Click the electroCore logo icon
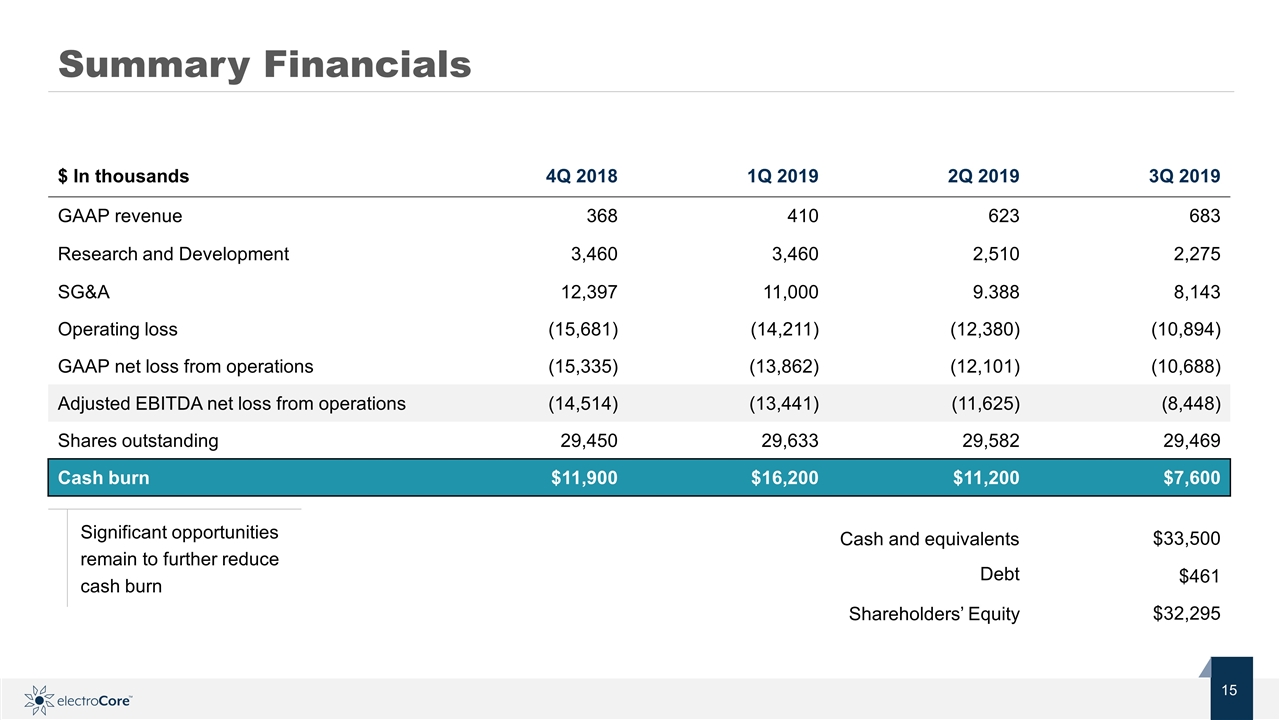Image resolution: width=1280 pixels, height=720 pixels. (38, 699)
